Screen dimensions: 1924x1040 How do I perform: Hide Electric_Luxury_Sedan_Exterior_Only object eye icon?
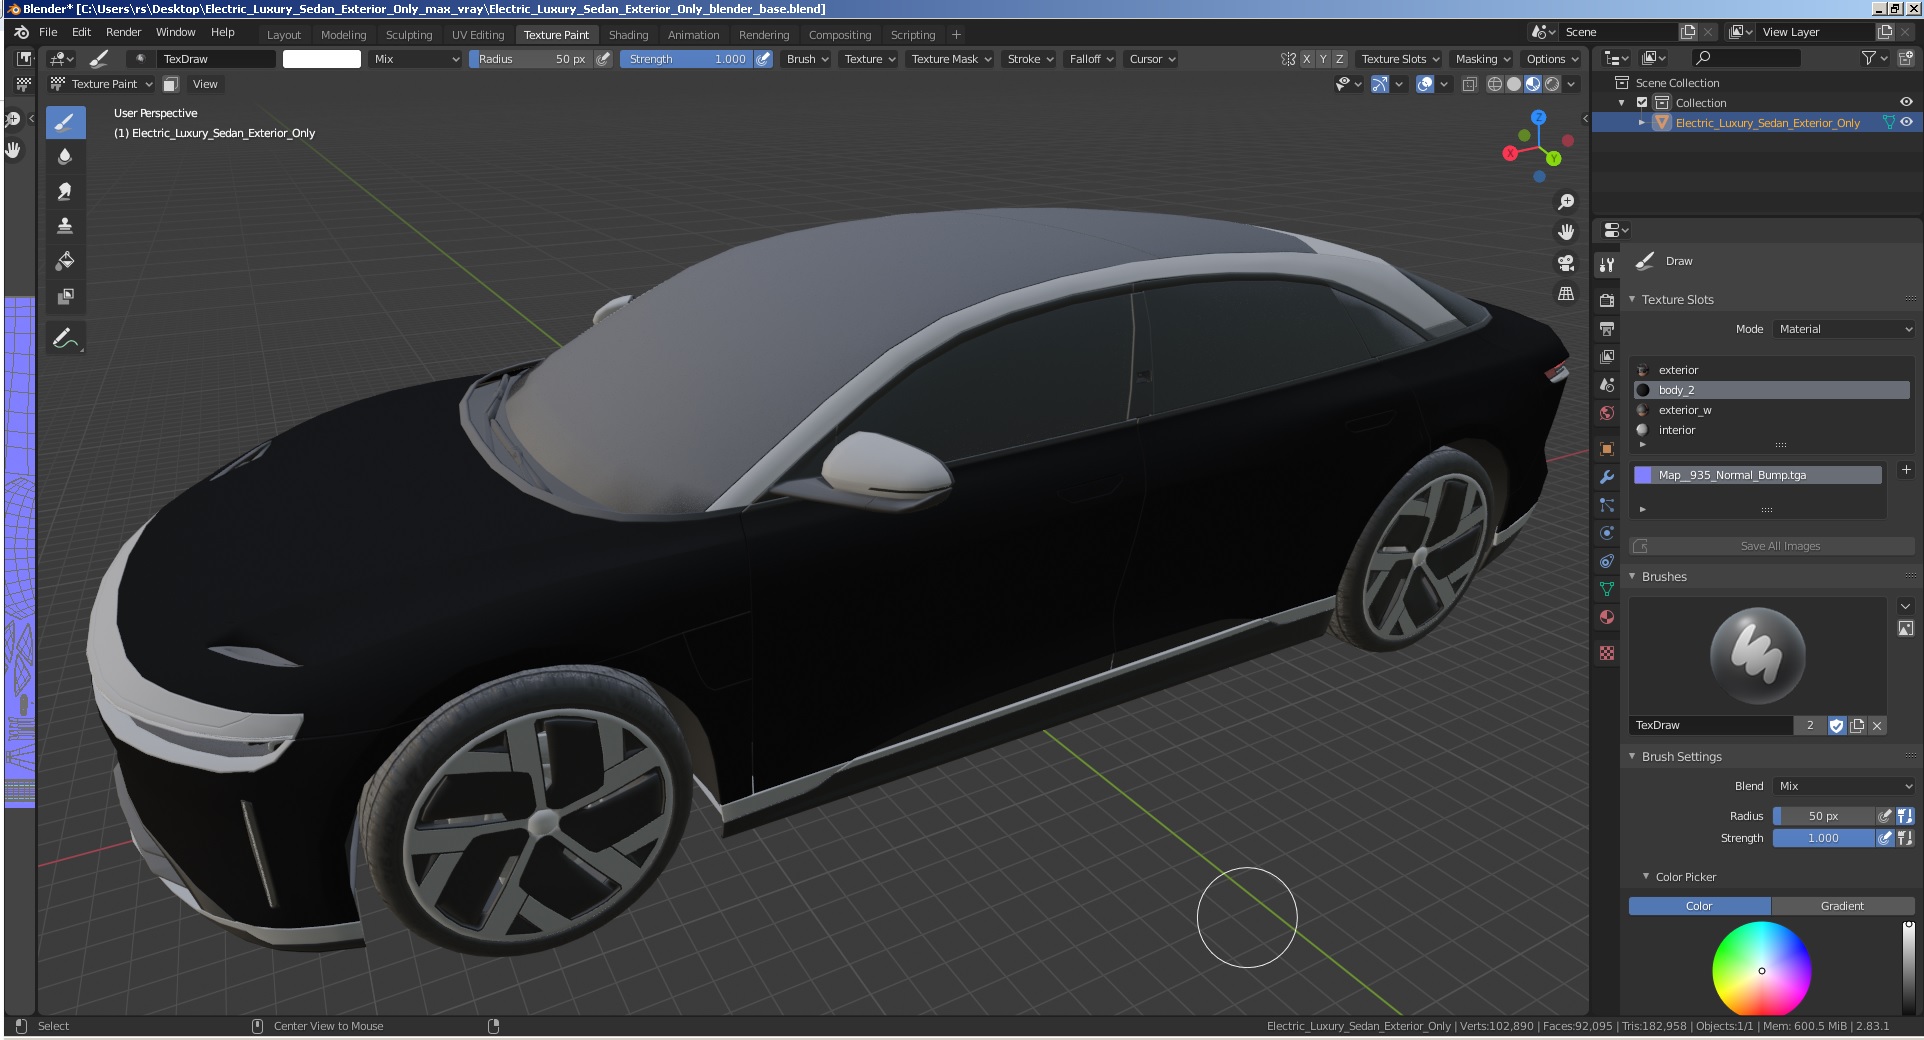[x=1906, y=122]
